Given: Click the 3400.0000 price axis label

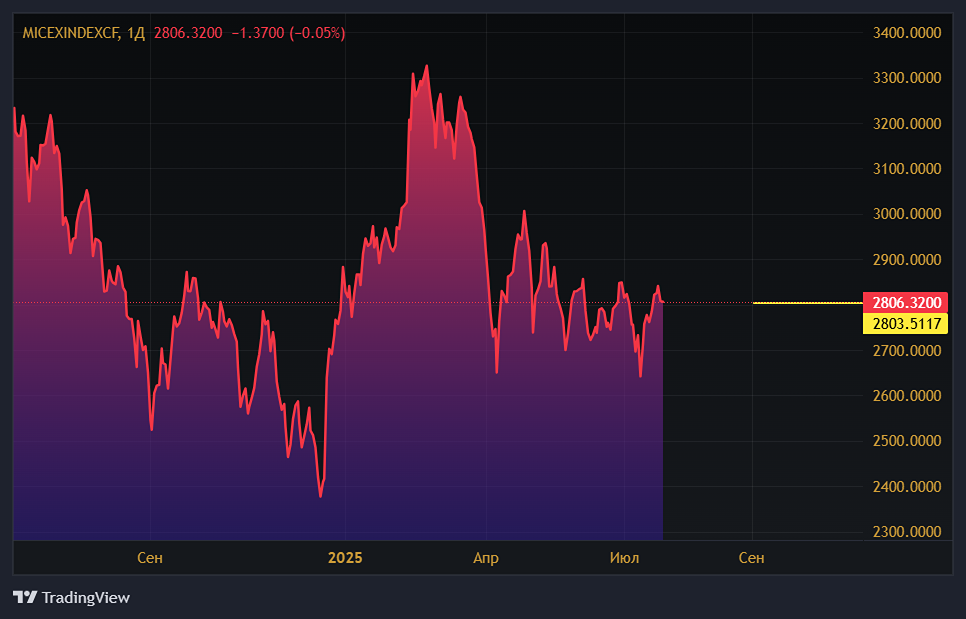Looking at the screenshot, I should (x=907, y=33).
